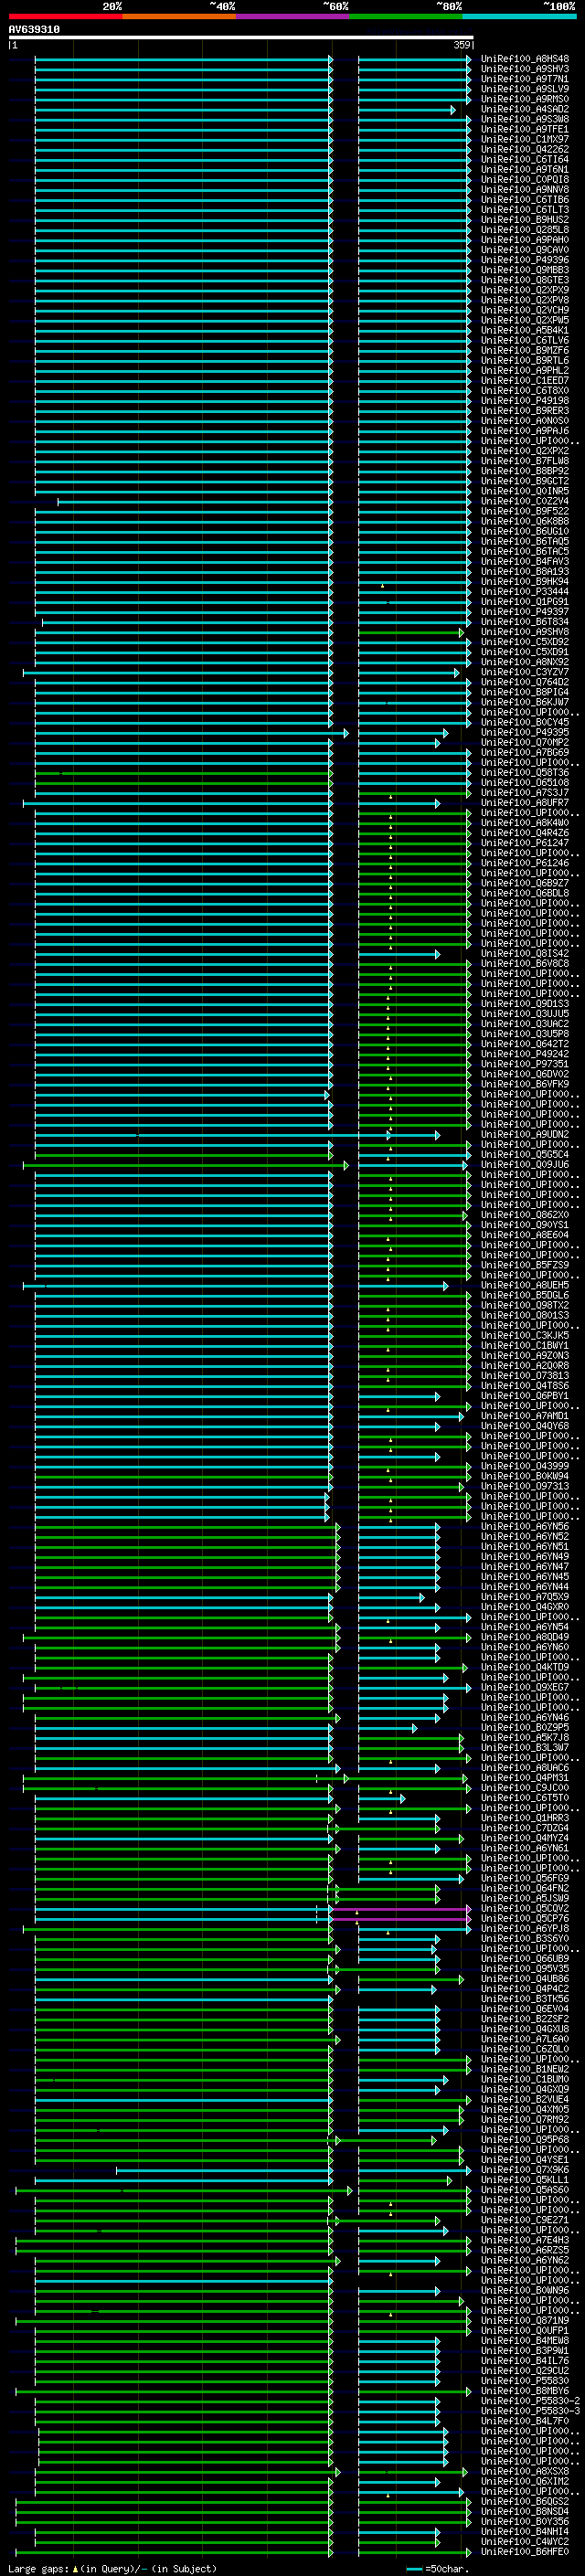The width and height of the screenshot is (585, 2576).
Task: Open hit UniRef100_A9SHV3
Action: pos(525,69)
